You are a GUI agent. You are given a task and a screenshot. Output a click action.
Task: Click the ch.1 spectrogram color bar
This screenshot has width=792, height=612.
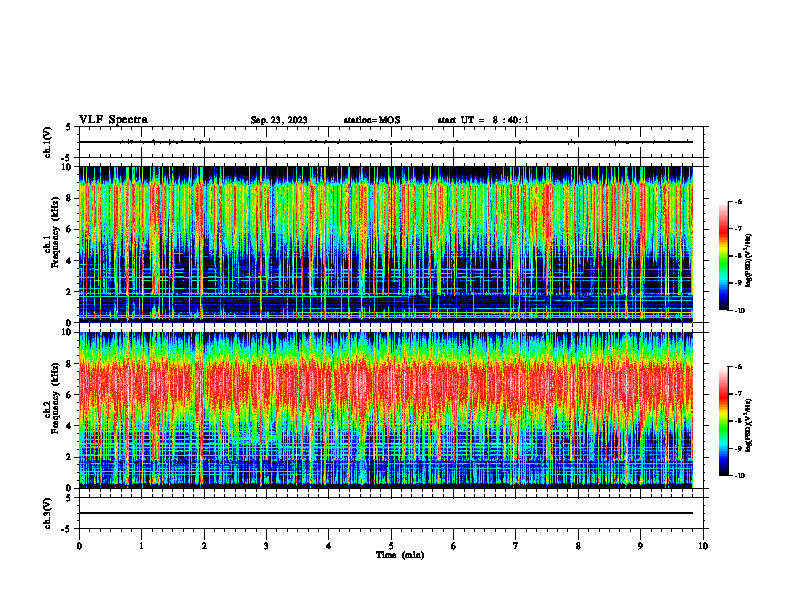tap(723, 256)
